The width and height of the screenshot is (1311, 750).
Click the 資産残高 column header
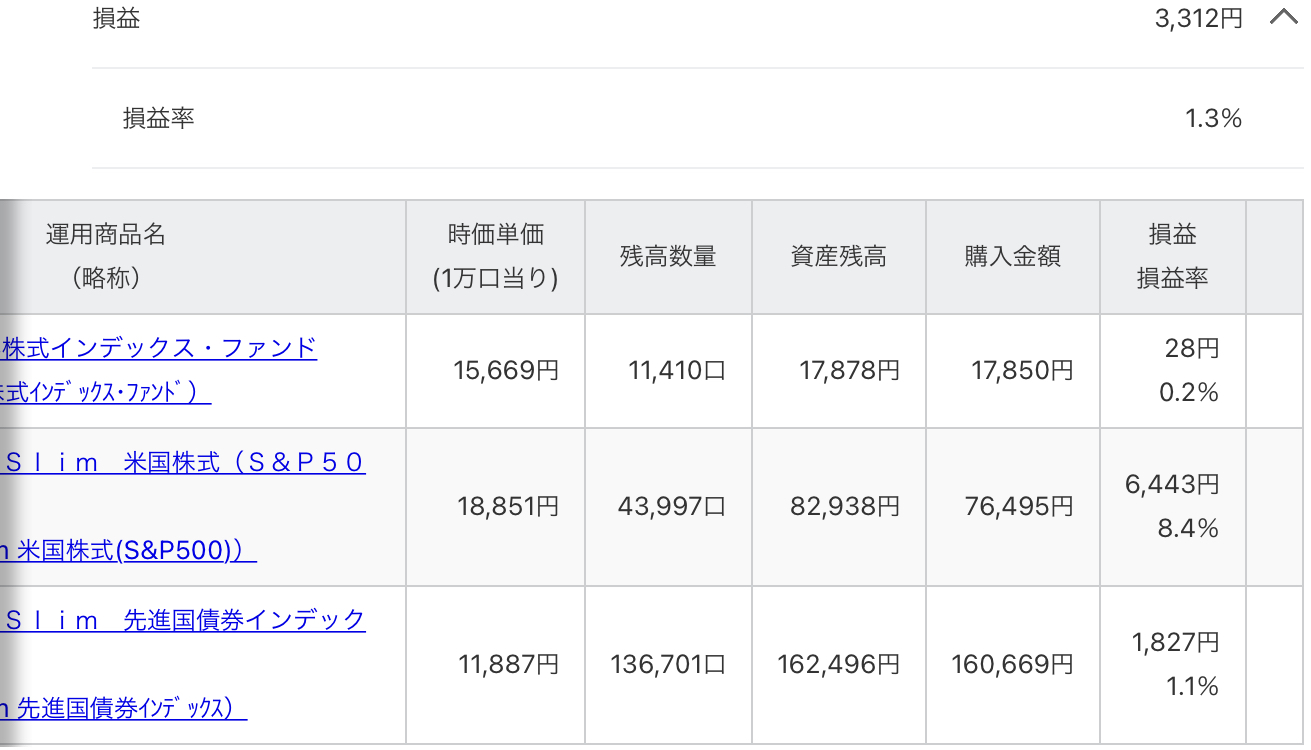click(838, 256)
